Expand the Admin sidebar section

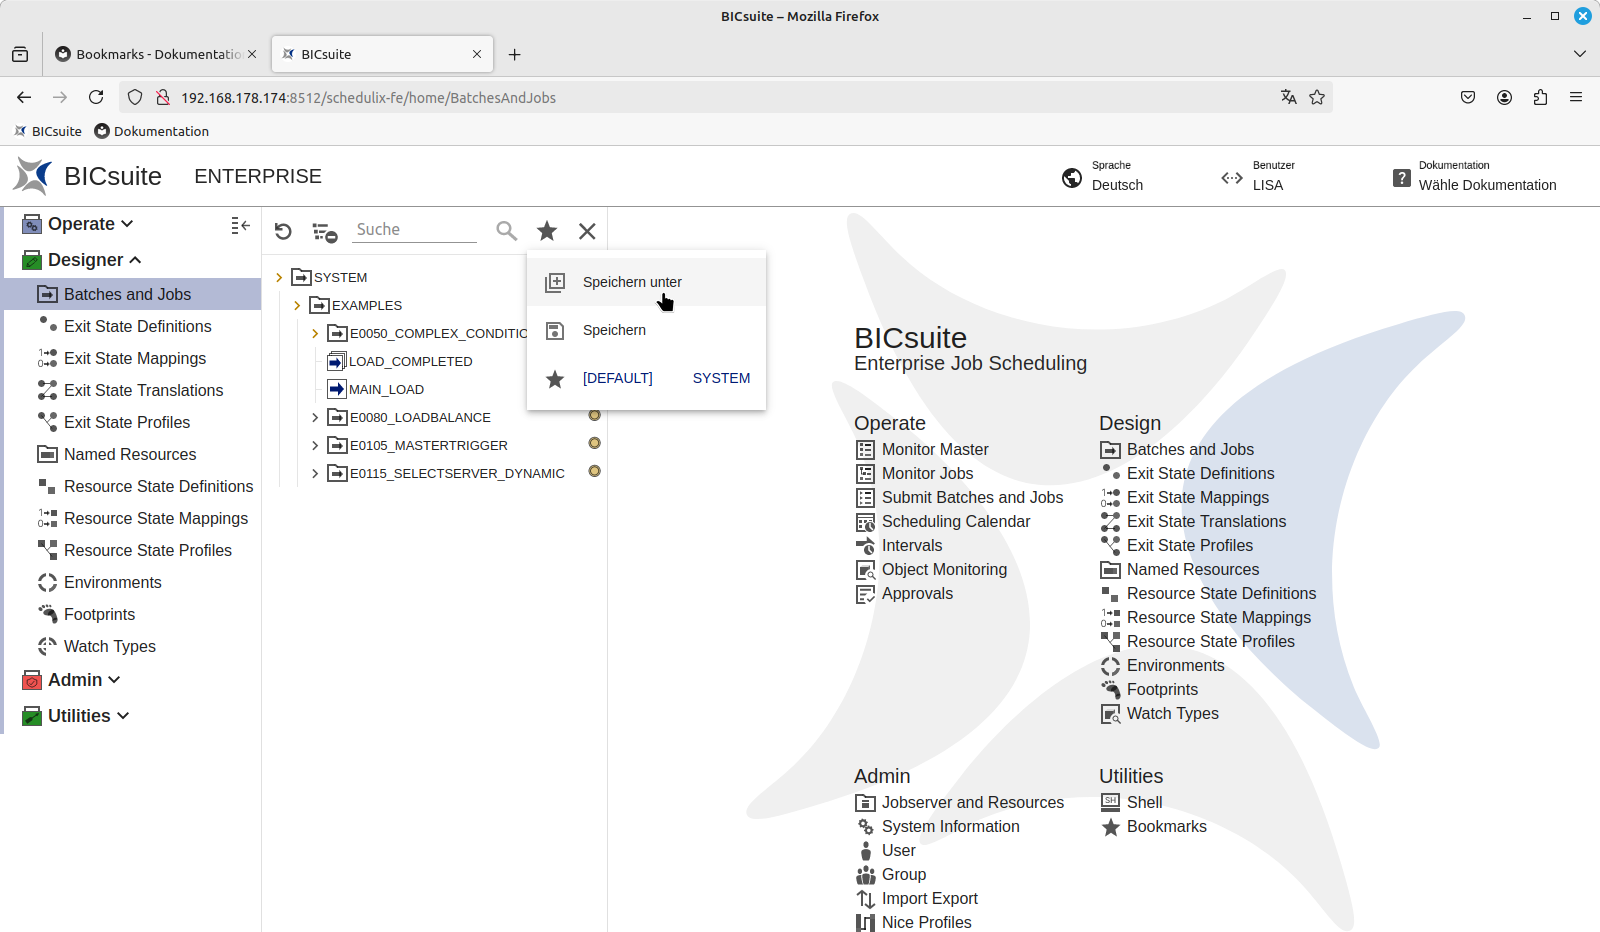tap(84, 680)
